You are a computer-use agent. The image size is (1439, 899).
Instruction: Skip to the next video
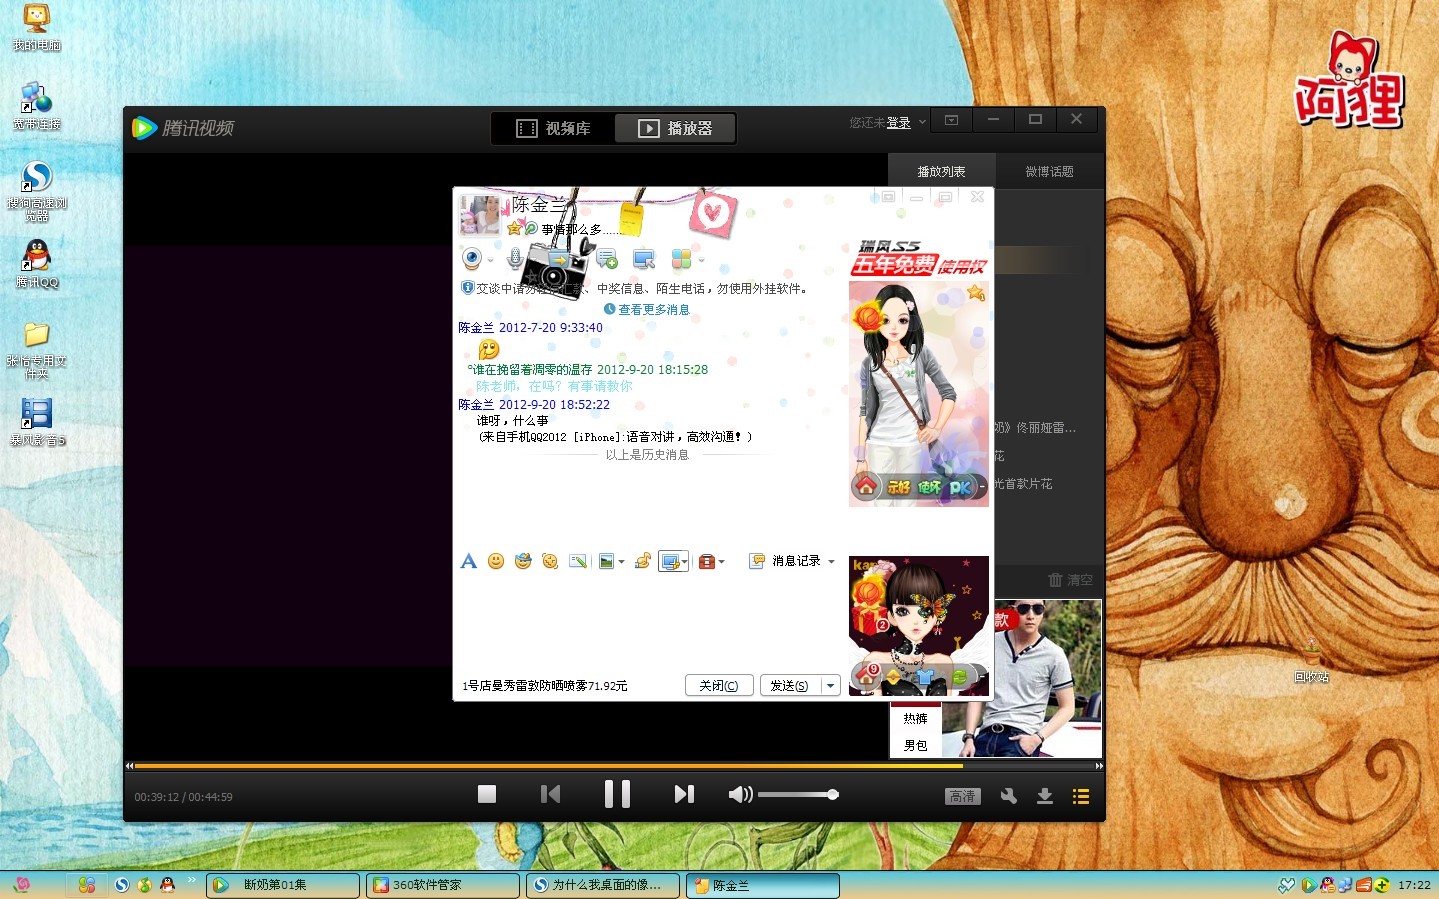tap(684, 794)
